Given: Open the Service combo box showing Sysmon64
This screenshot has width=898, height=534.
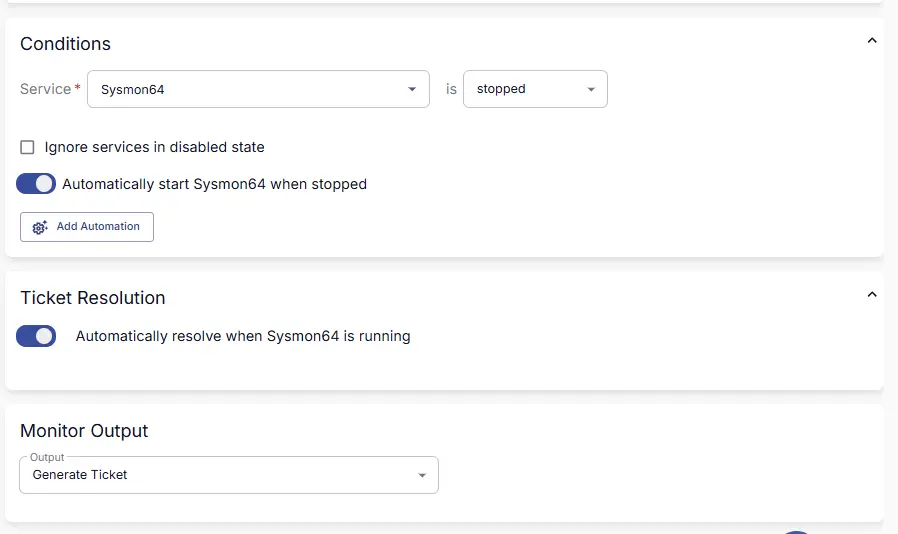Looking at the screenshot, I should (x=250, y=89).
